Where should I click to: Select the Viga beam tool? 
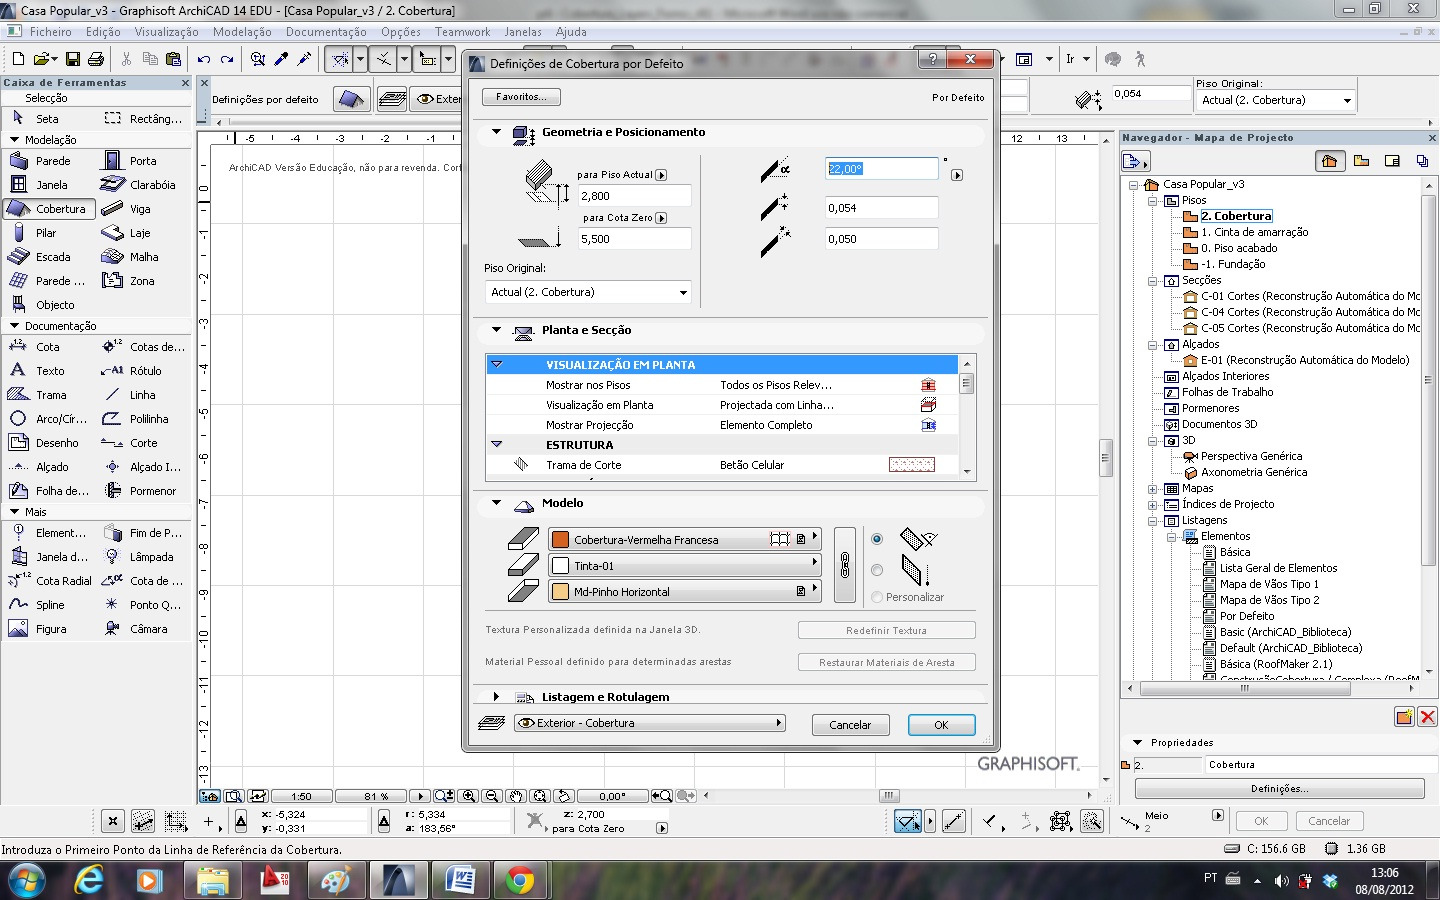142,208
